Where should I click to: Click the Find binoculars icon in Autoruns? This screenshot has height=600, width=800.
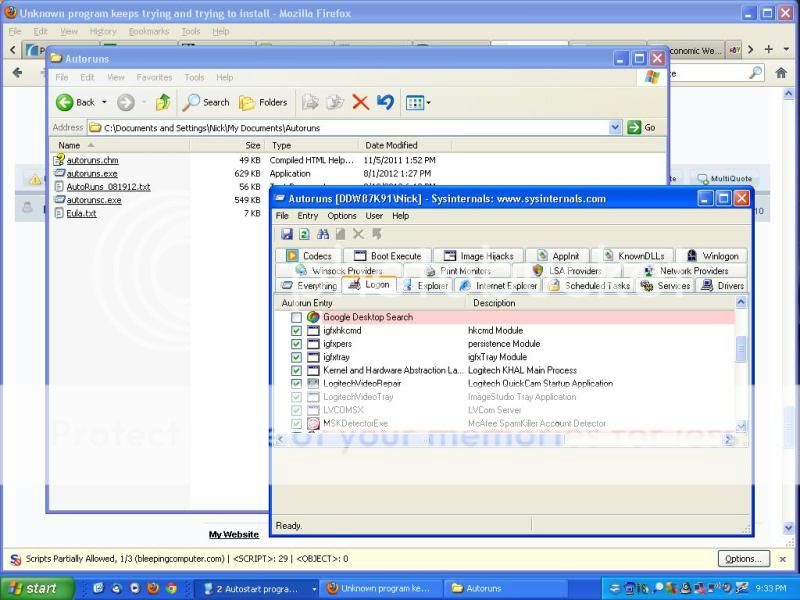pyautogui.click(x=322, y=234)
